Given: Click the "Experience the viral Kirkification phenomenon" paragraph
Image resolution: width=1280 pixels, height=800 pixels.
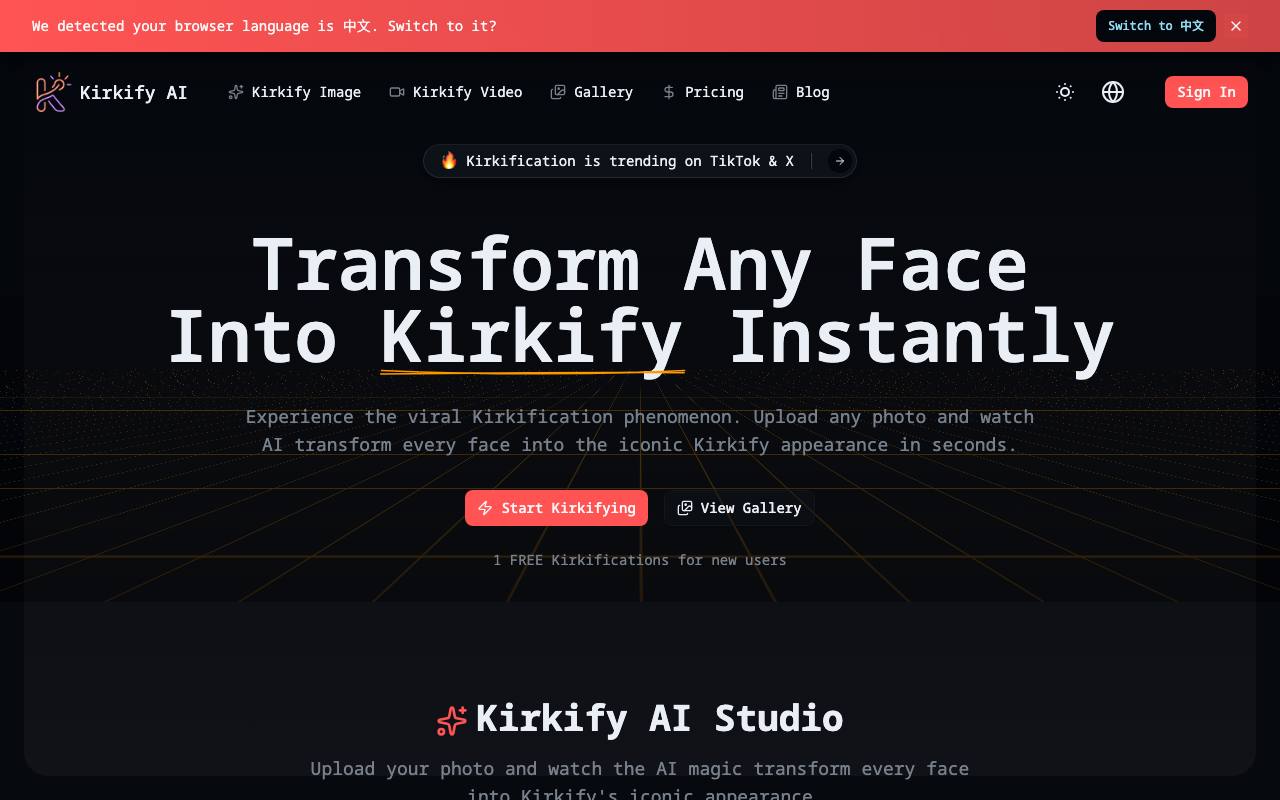Looking at the screenshot, I should point(640,431).
